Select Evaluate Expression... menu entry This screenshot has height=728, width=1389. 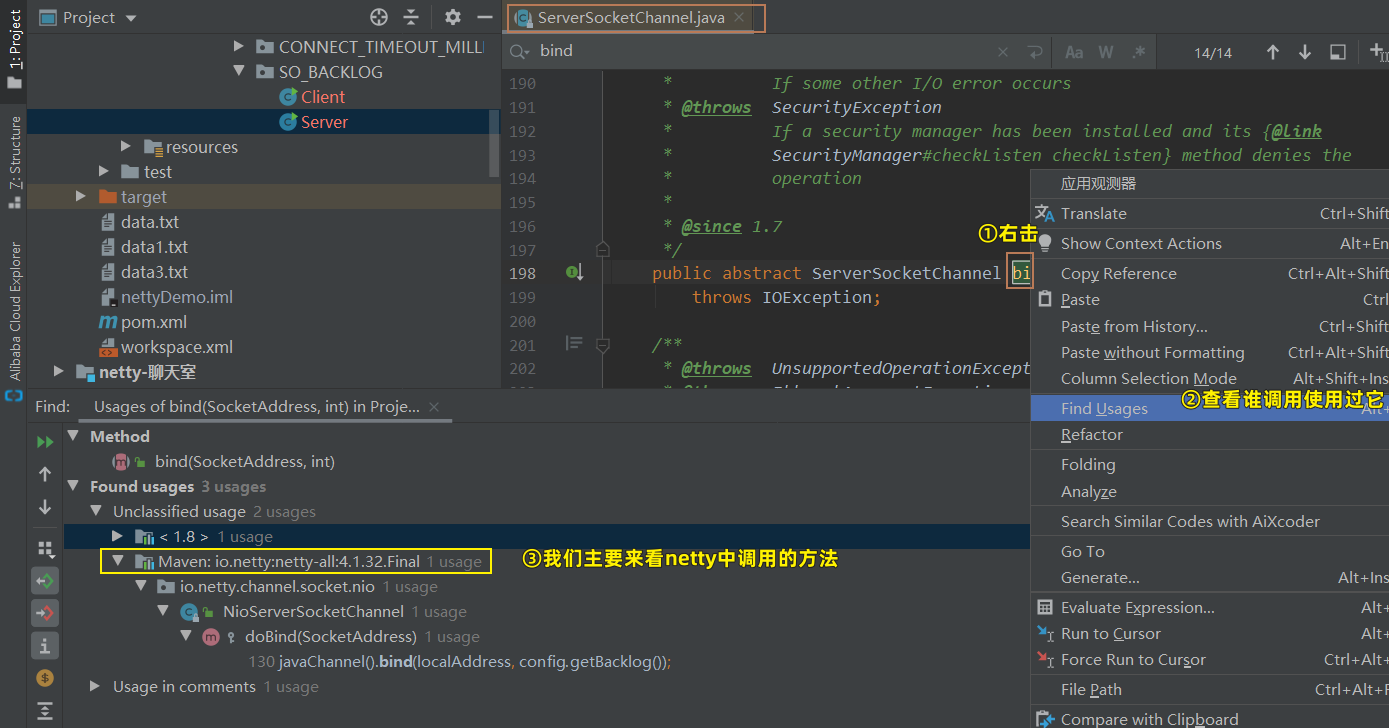[x=1210, y=607]
